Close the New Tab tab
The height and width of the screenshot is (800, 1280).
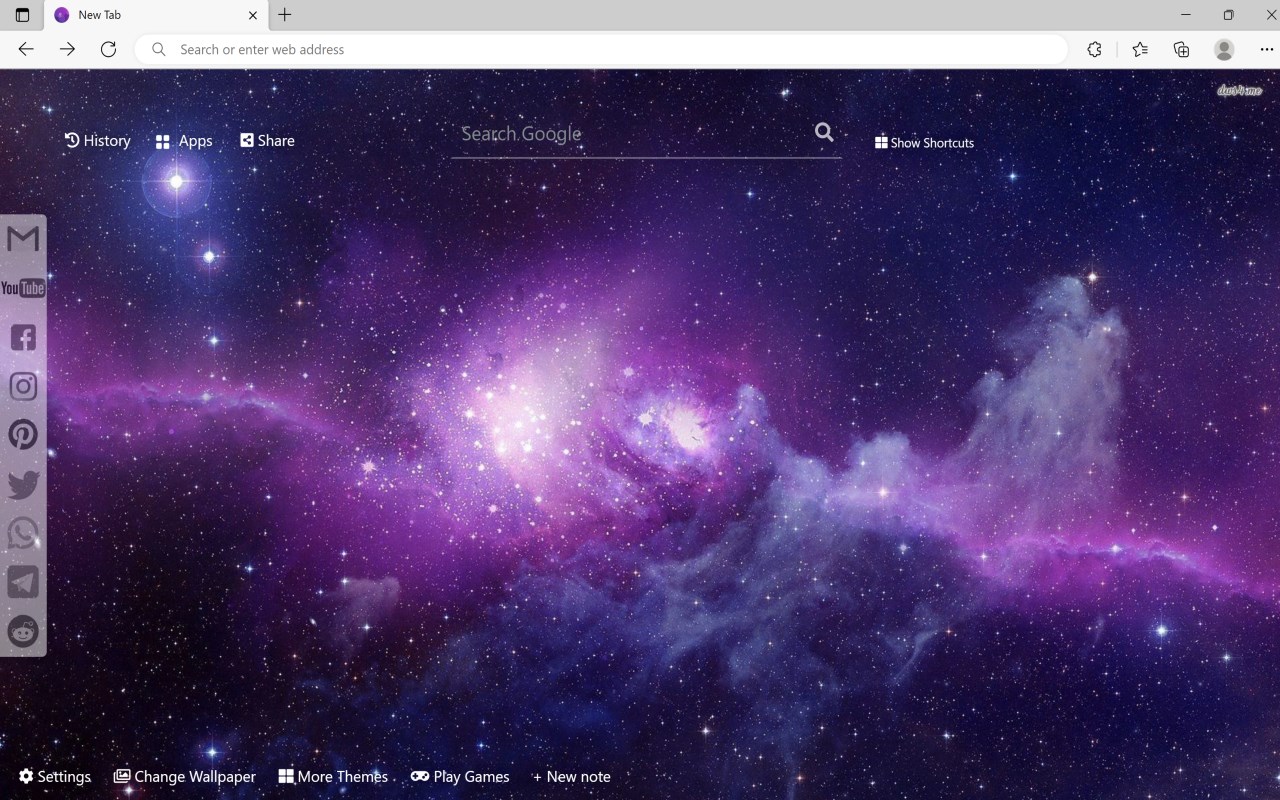[x=253, y=15]
